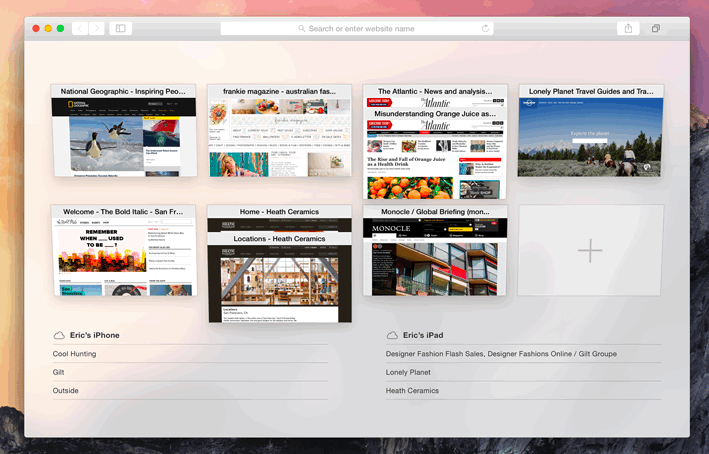Minimize the window with yellow button
This screenshot has width=709, height=454.
coord(48,28)
